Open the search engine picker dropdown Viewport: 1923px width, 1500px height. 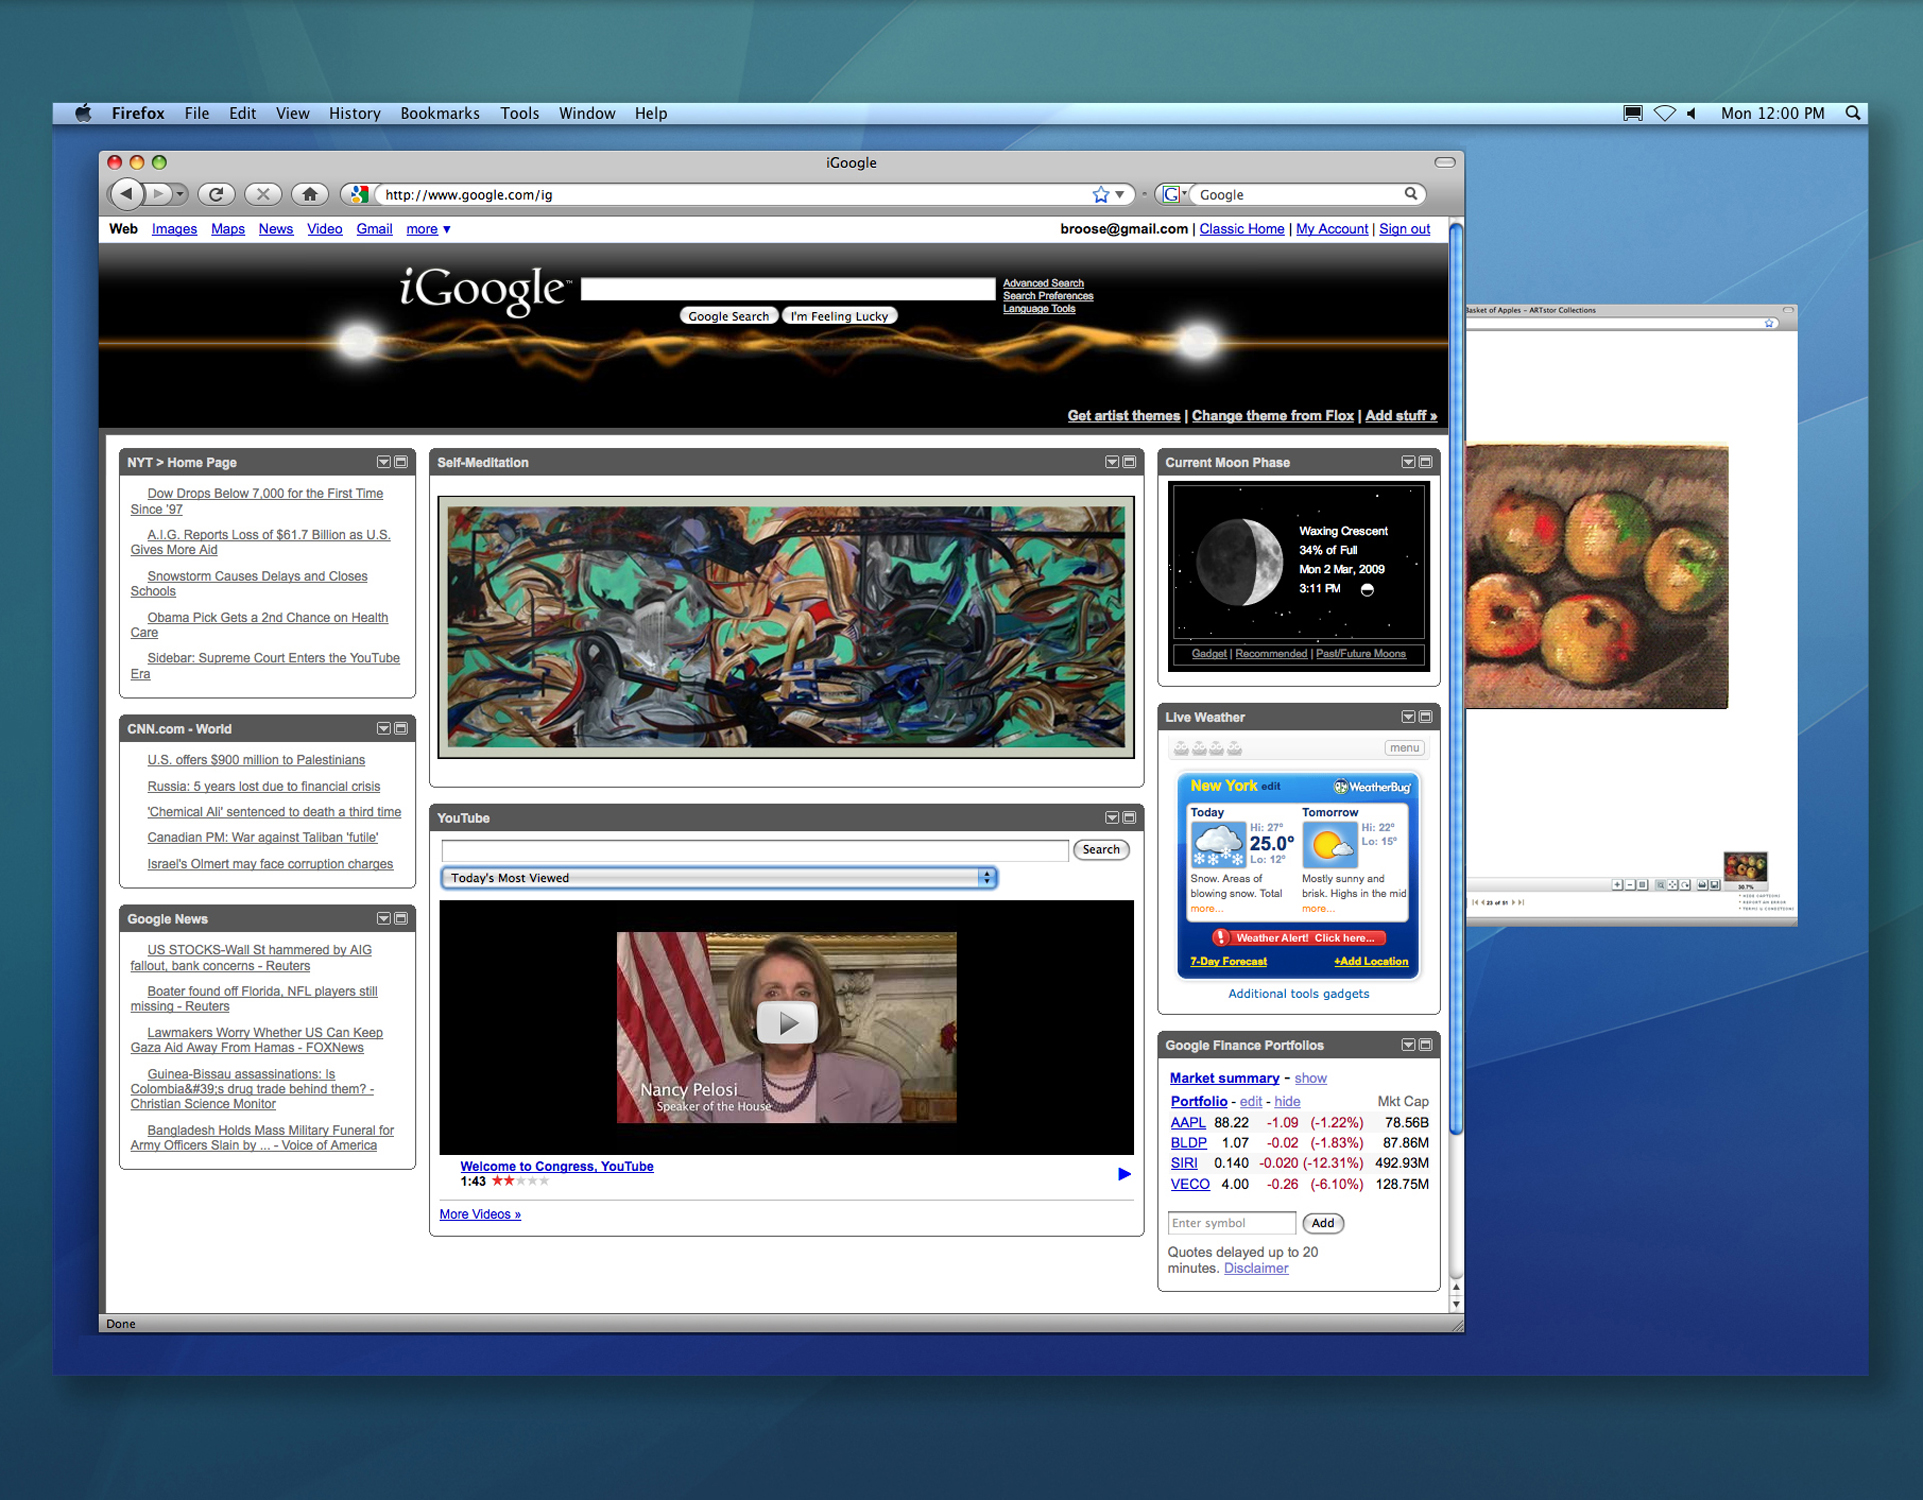click(x=1175, y=194)
